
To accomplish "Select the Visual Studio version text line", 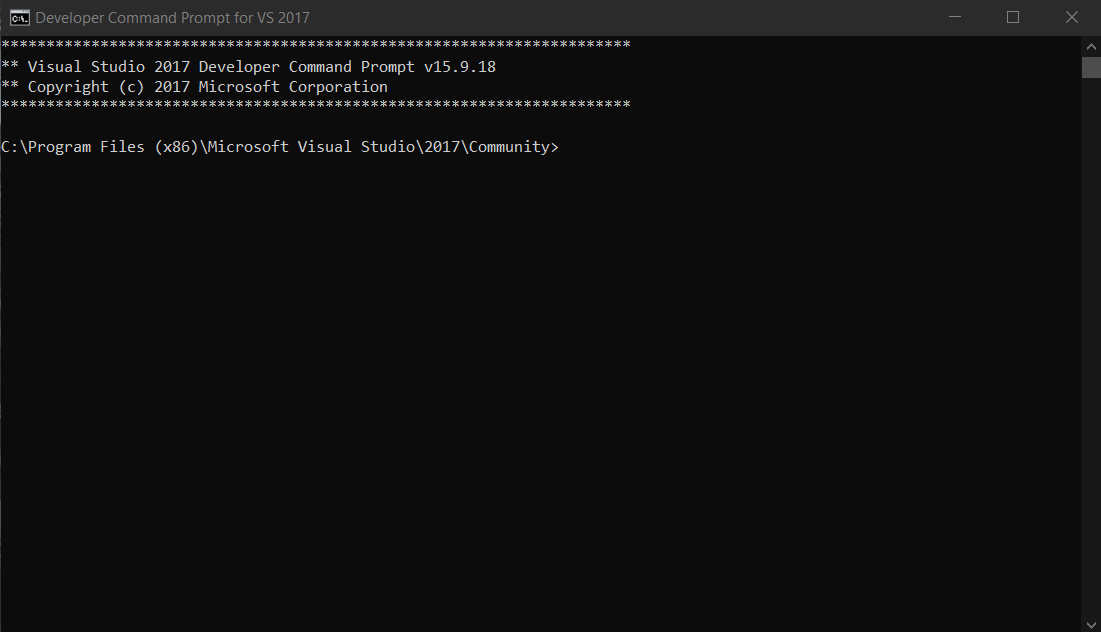I will pos(250,66).
